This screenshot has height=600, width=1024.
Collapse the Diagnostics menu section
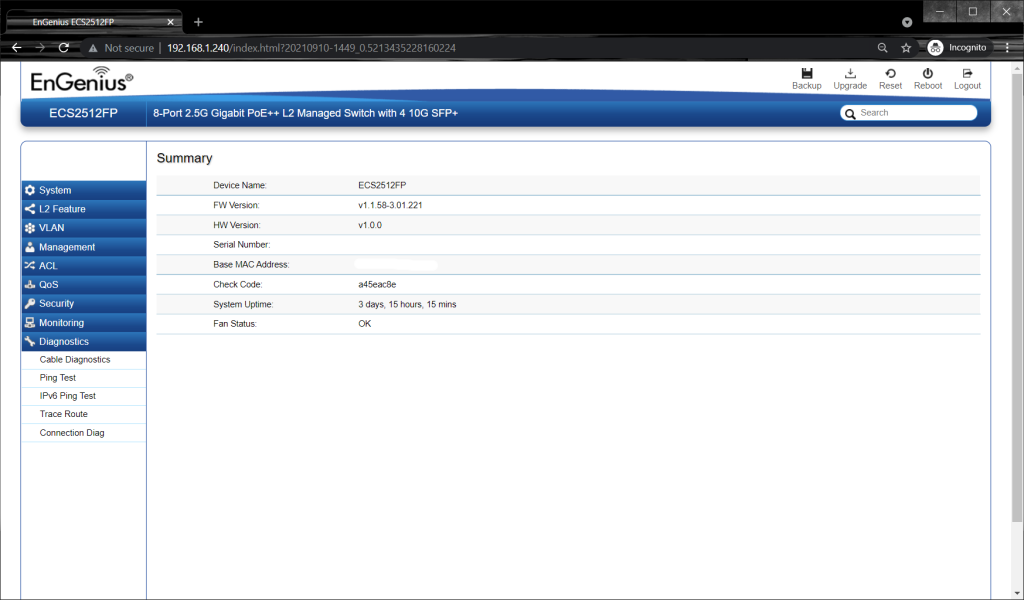pos(84,341)
